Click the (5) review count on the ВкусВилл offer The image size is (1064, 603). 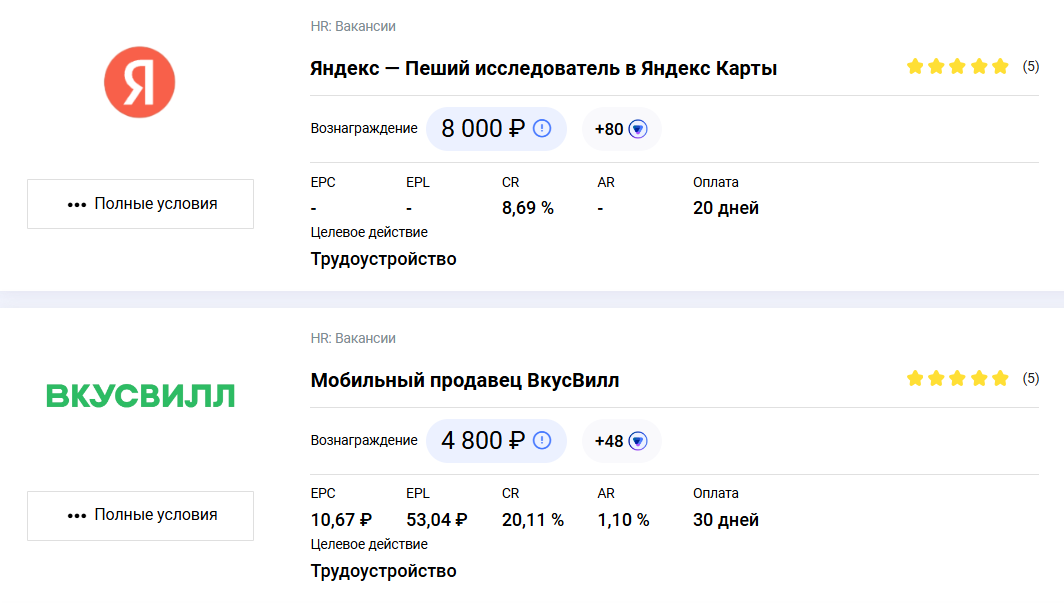[1031, 378]
